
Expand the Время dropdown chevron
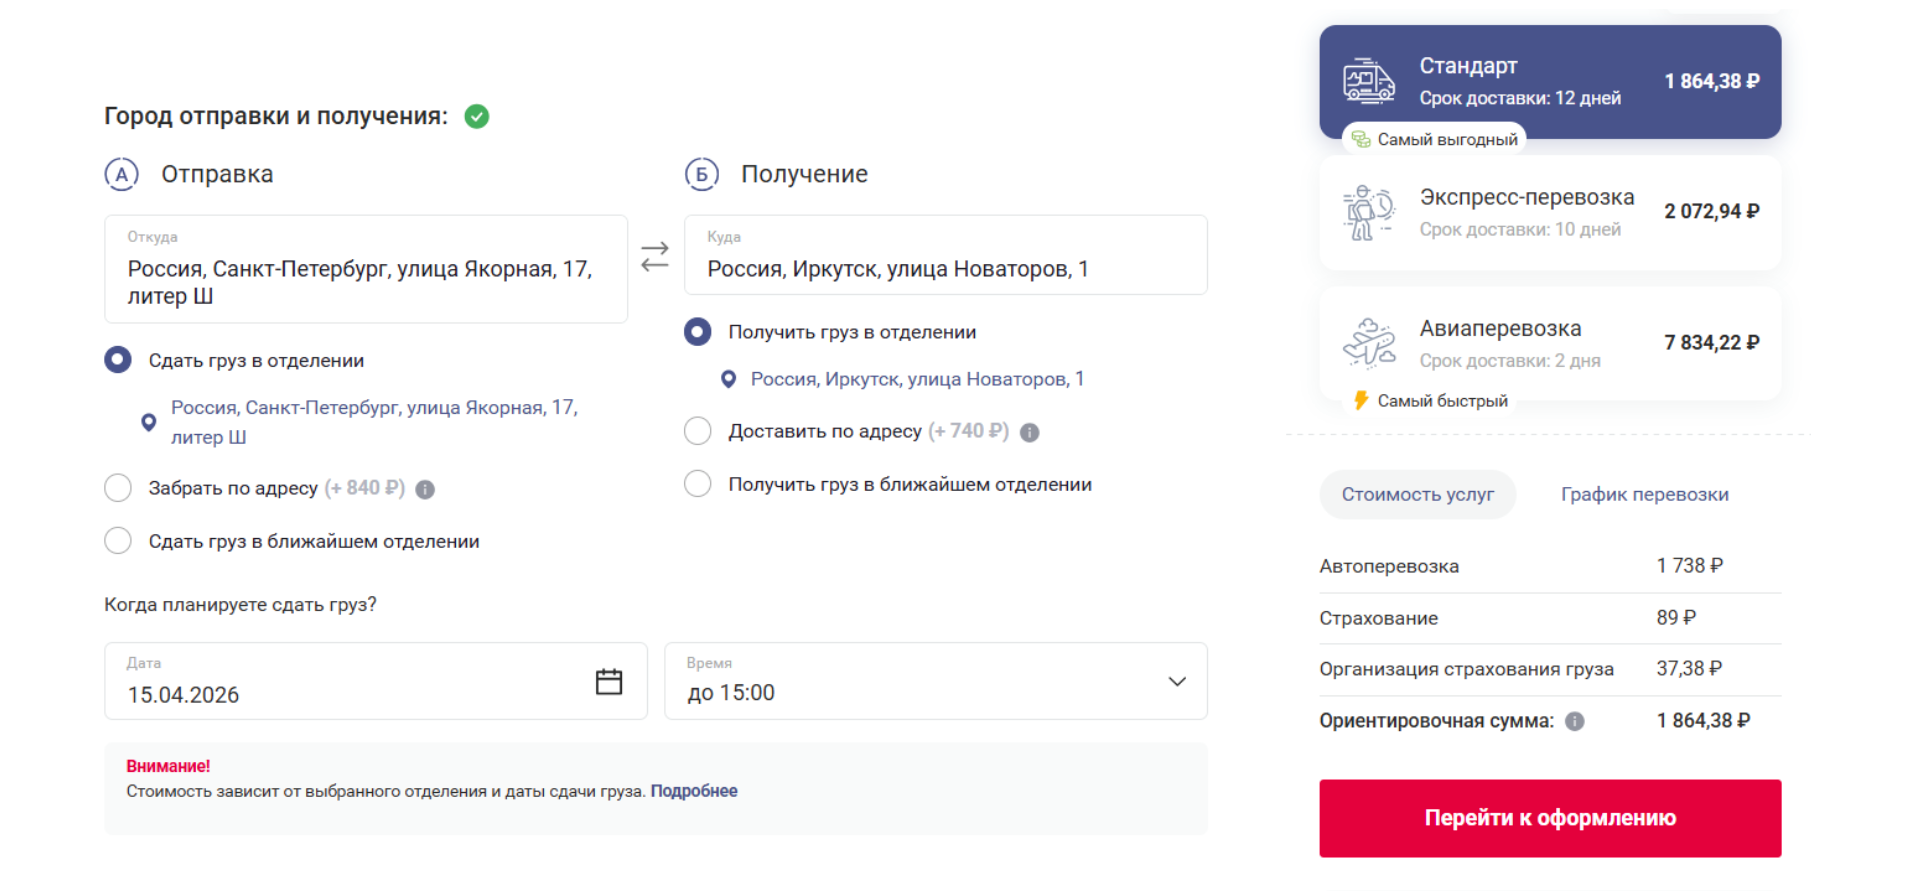[x=1177, y=681]
